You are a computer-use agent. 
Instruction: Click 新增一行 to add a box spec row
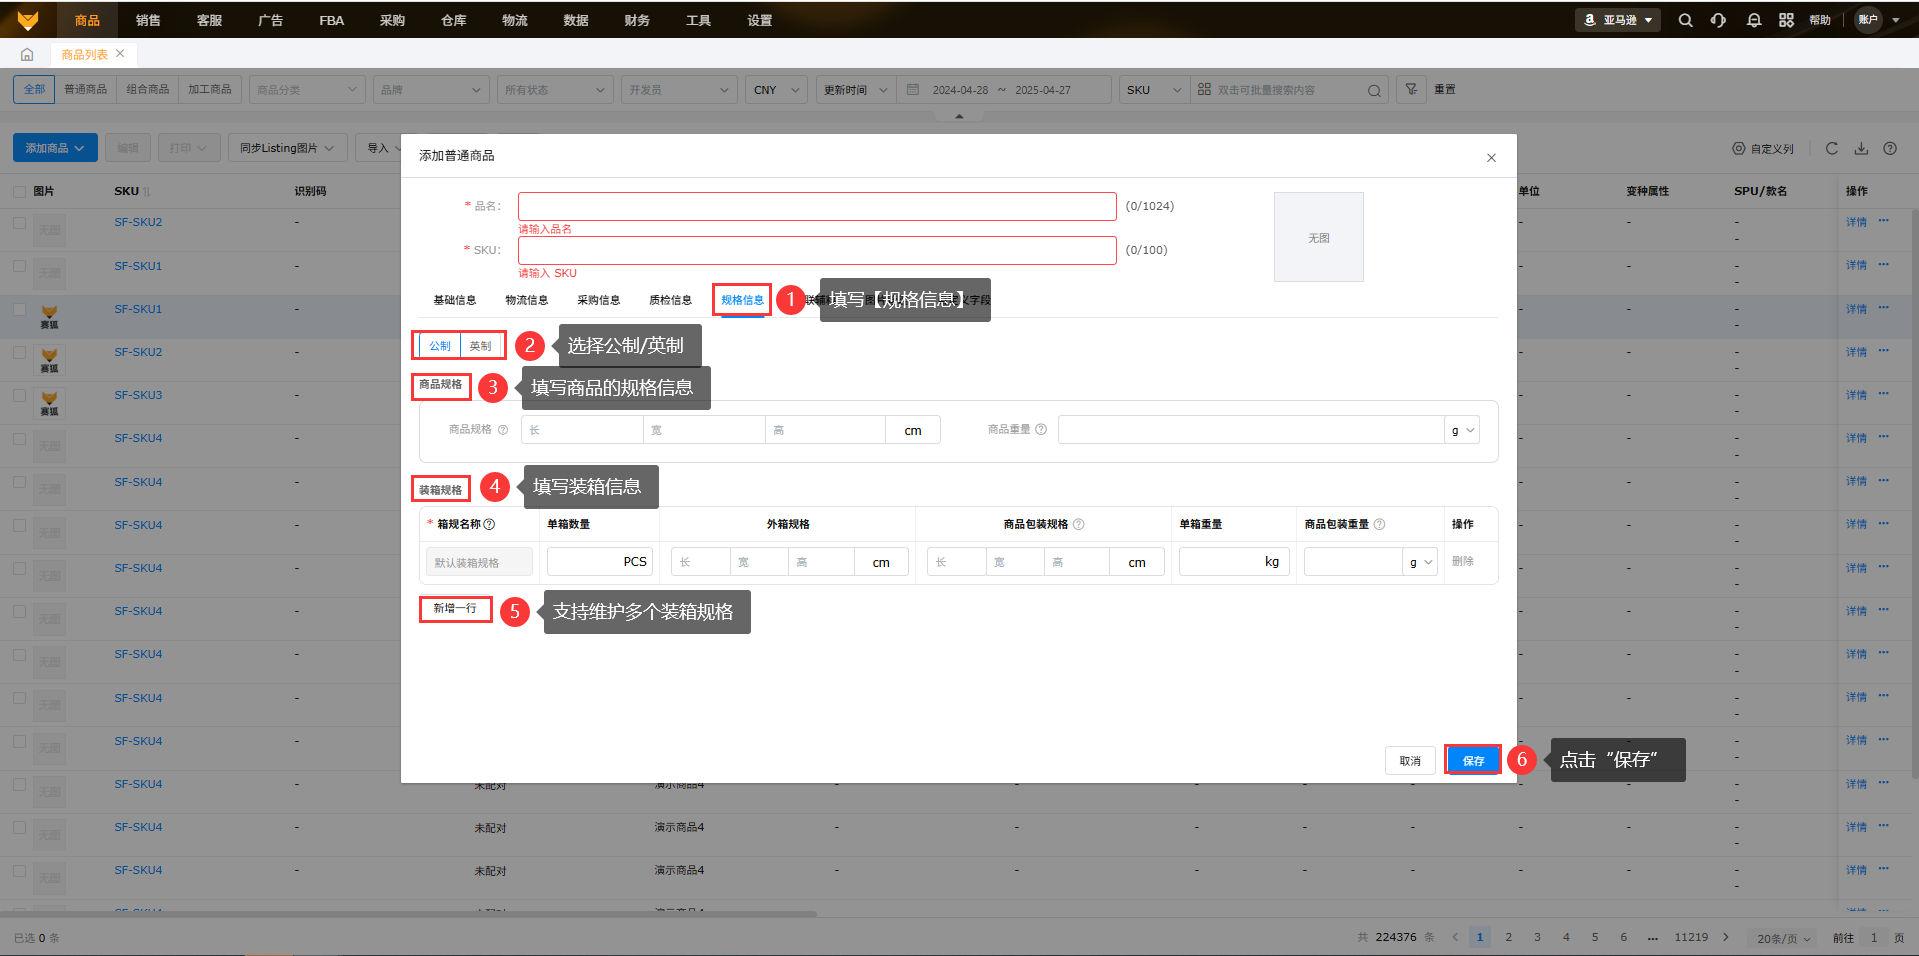455,608
